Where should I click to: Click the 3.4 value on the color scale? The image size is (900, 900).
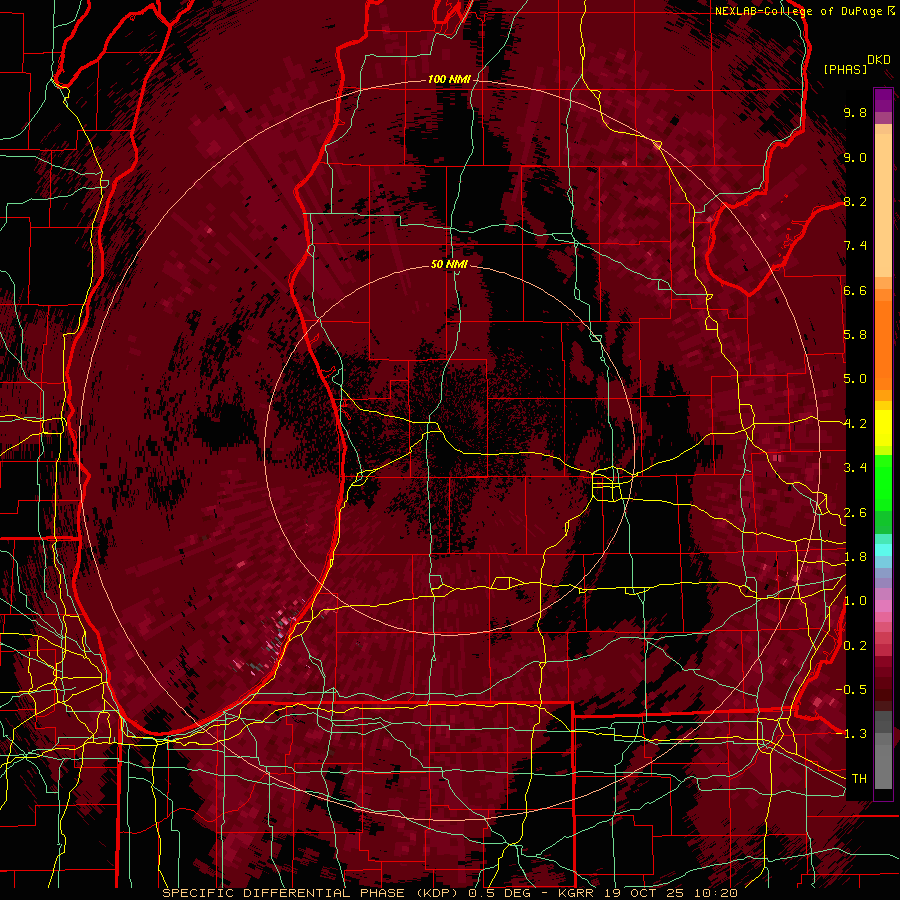[855, 468]
